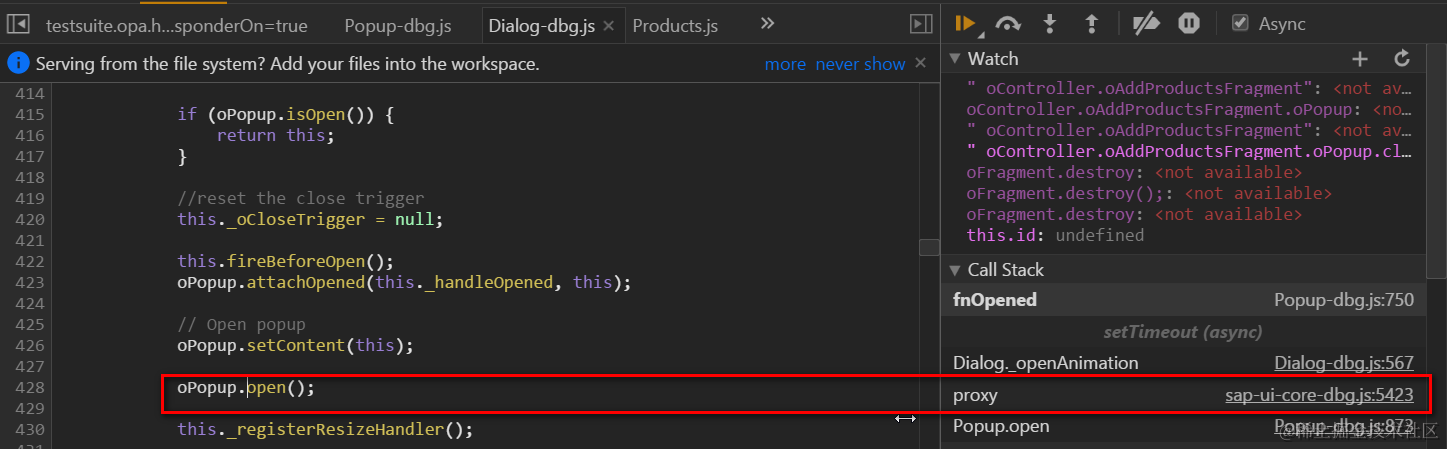The width and height of the screenshot is (1447, 449).
Task: Select the oController.oAddProductsFragment.oPopup.cl… watch entry
Action: pos(1189,152)
